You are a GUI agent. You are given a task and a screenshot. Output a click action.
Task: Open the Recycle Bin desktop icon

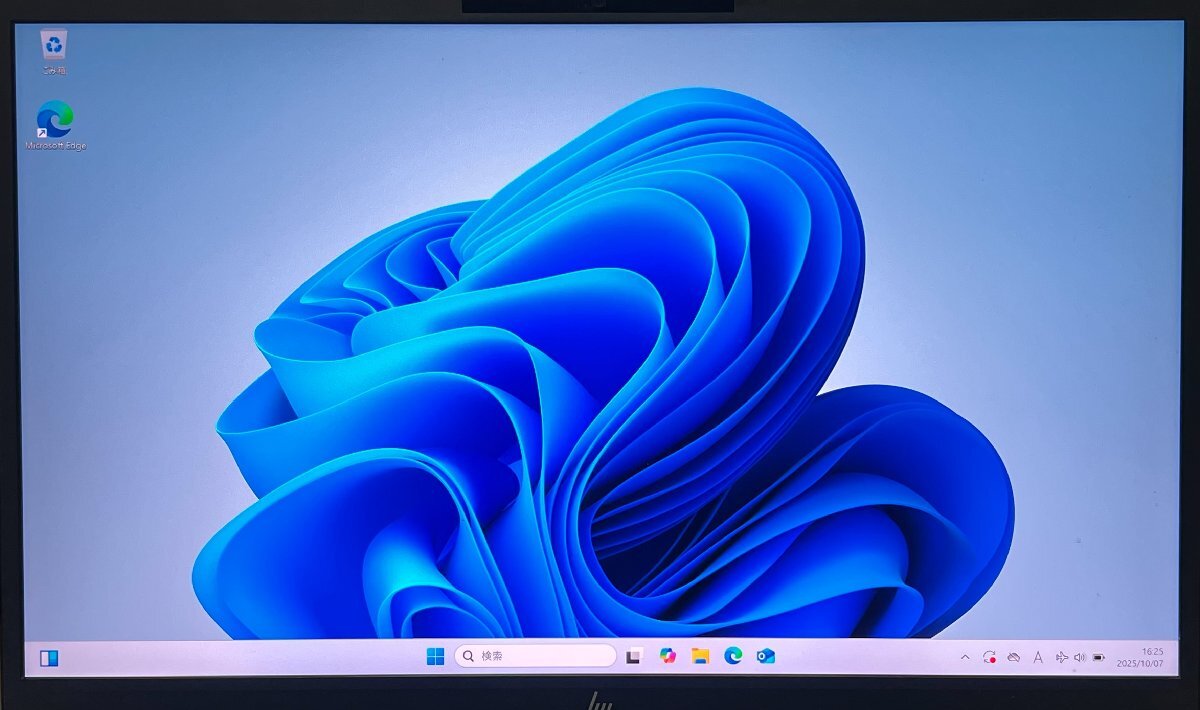tap(54, 52)
